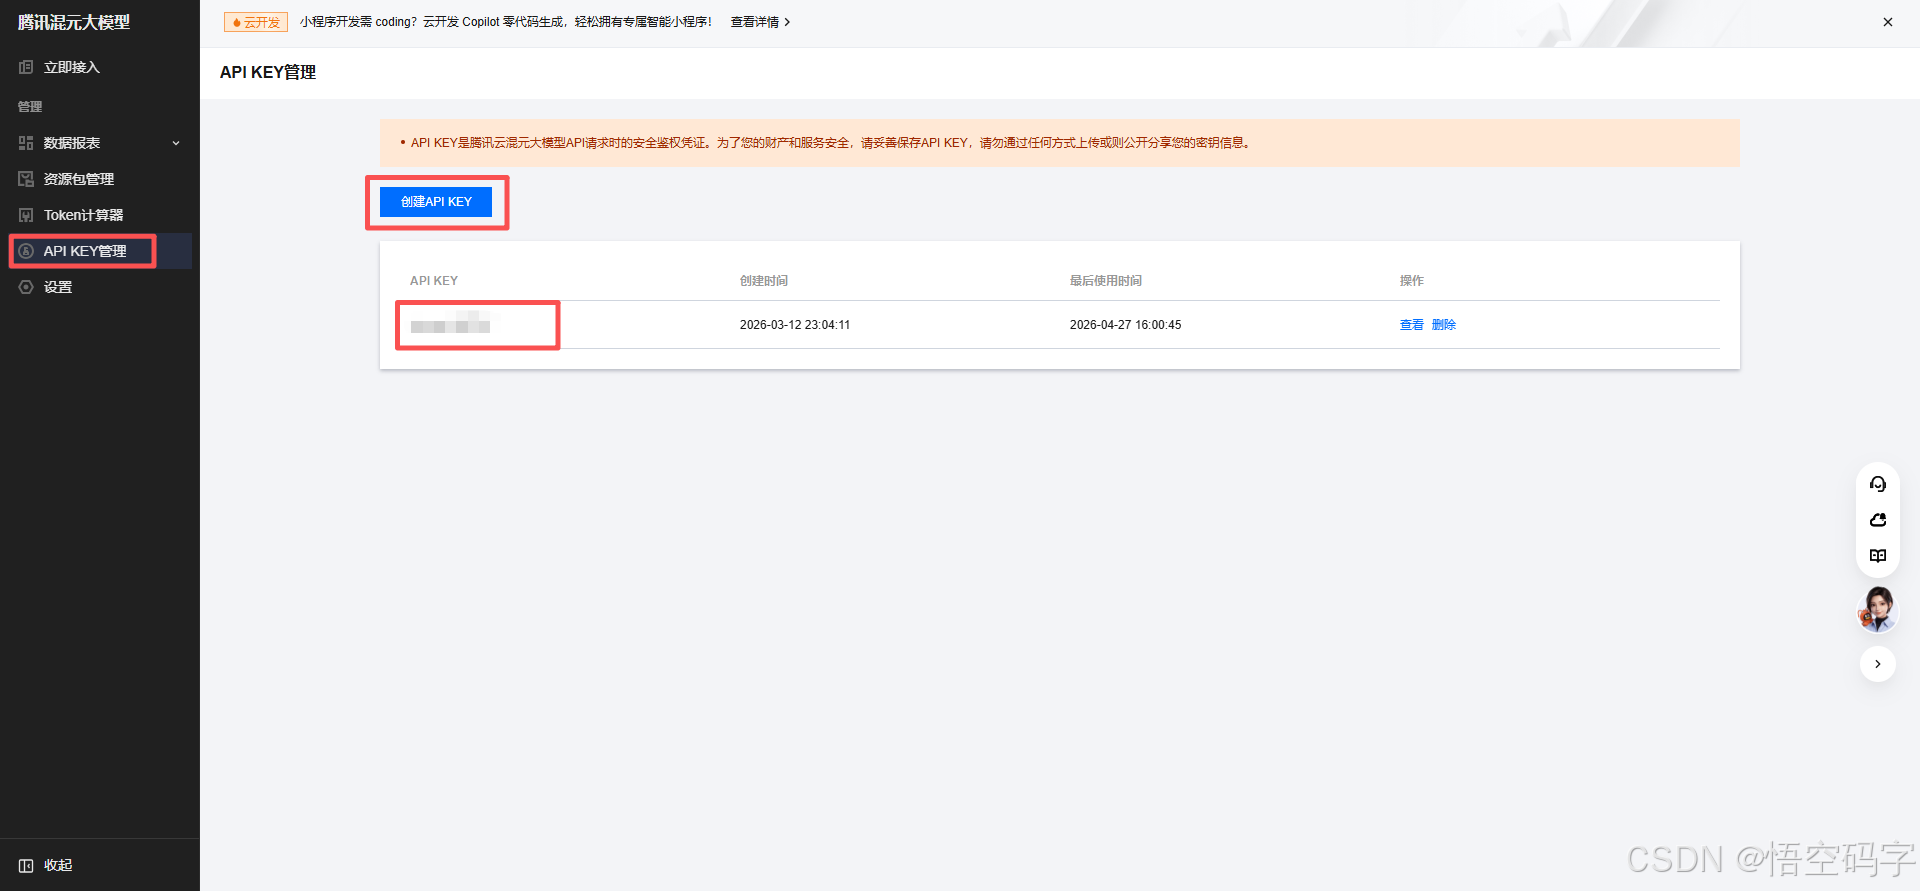
Task: Open customer service headset icon
Action: point(1878,484)
